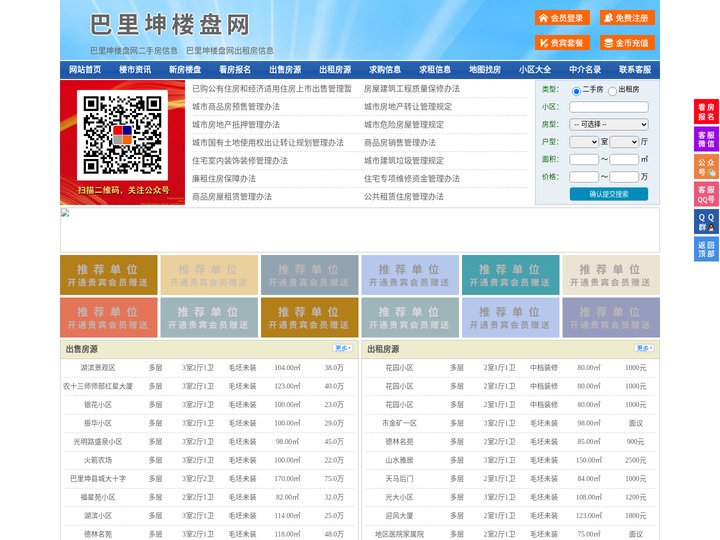This screenshot has width=720, height=540.
Task: Open article 城市房地产抵押管理办法
Action: [x=236, y=124]
